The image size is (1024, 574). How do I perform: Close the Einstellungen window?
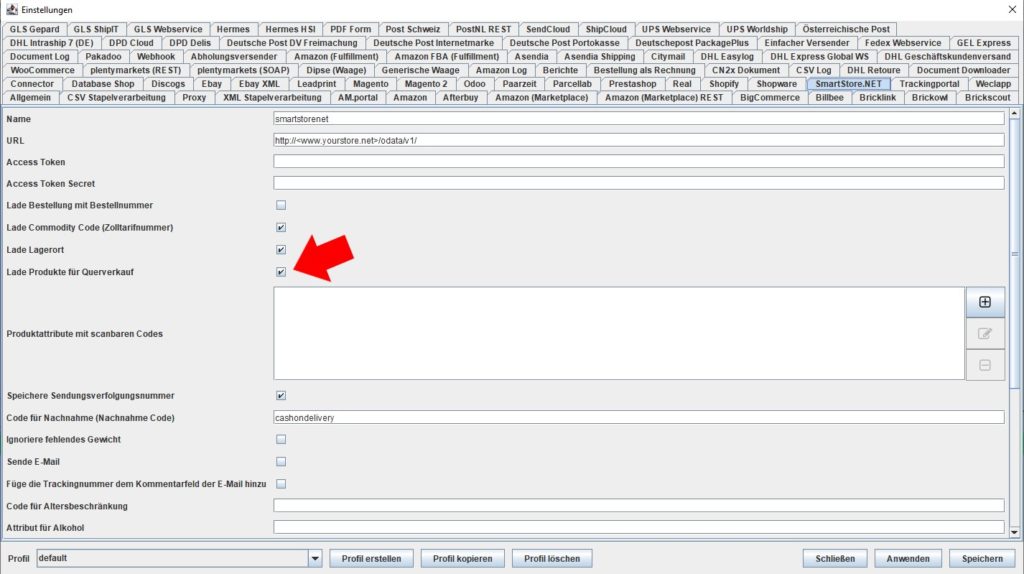[x=1012, y=9]
